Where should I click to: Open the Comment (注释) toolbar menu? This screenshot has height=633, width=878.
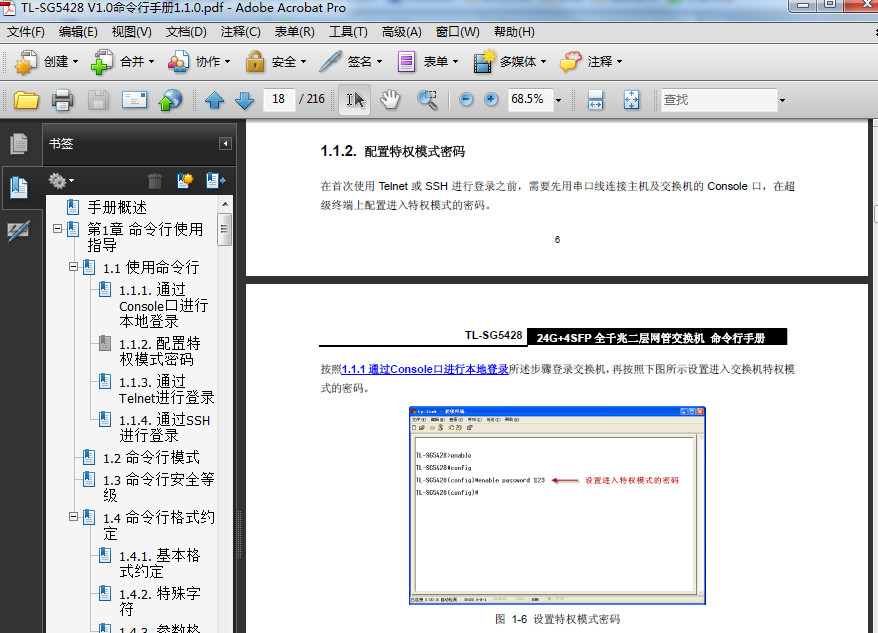pos(591,62)
